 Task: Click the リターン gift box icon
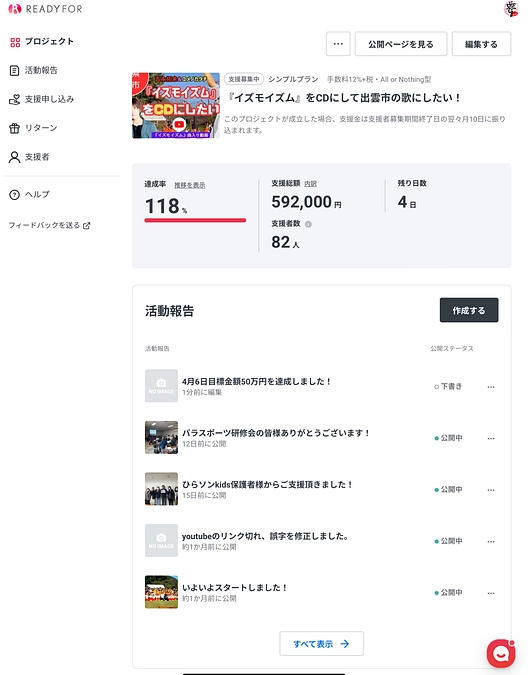pyautogui.click(x=15, y=128)
